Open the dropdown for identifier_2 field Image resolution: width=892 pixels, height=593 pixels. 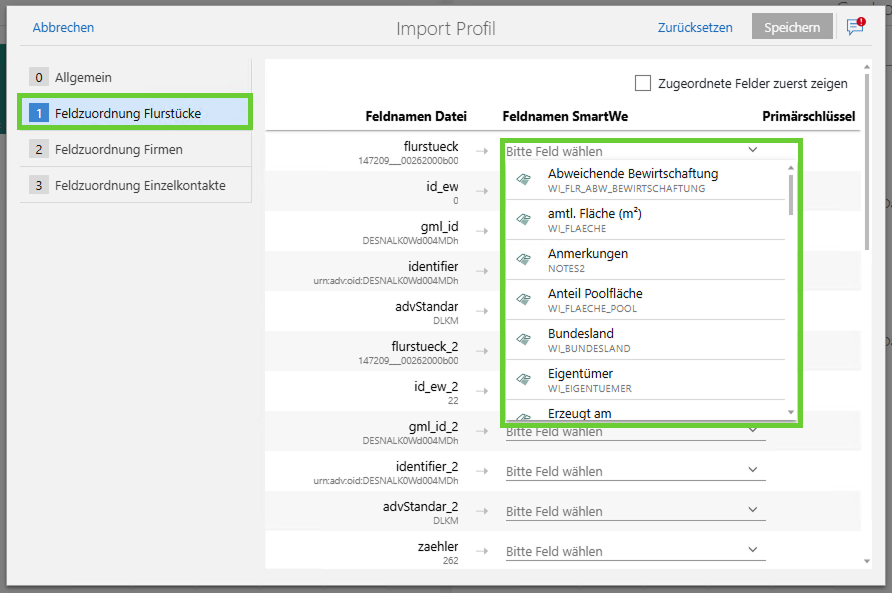pyautogui.click(x=752, y=471)
